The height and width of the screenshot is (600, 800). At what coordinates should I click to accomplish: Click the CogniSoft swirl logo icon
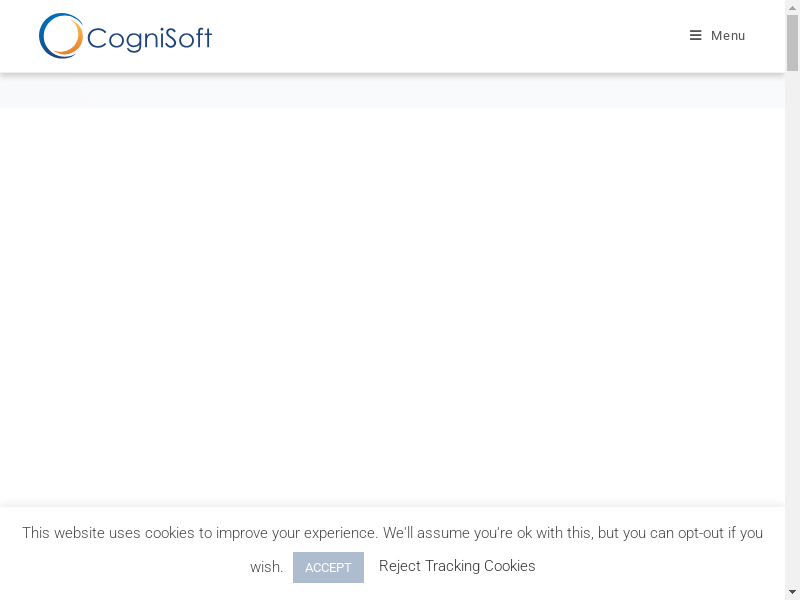60,36
